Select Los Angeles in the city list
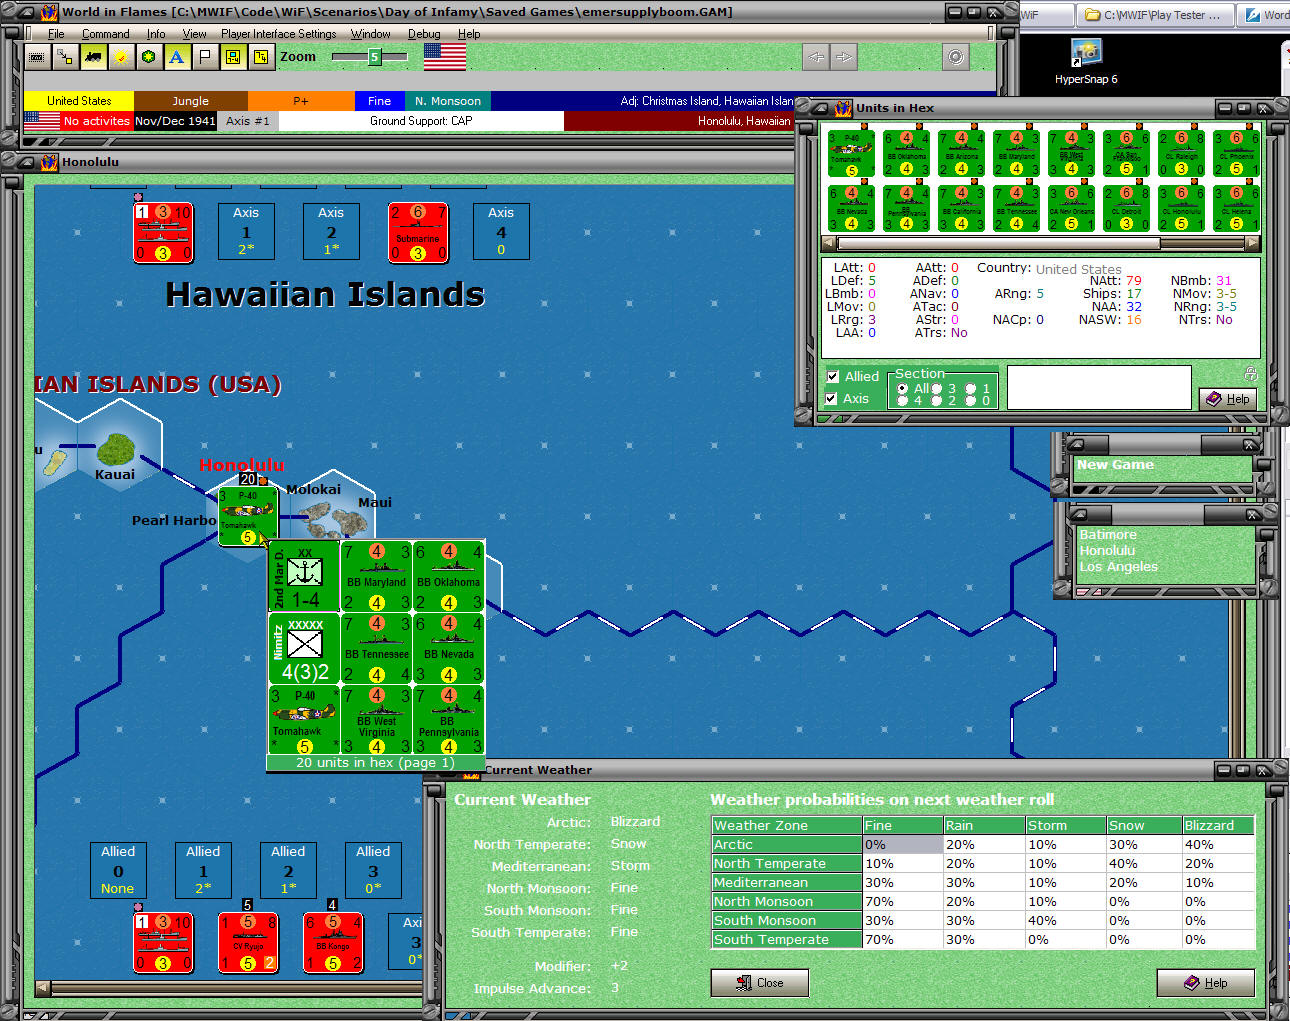1290x1021 pixels. tap(1118, 567)
